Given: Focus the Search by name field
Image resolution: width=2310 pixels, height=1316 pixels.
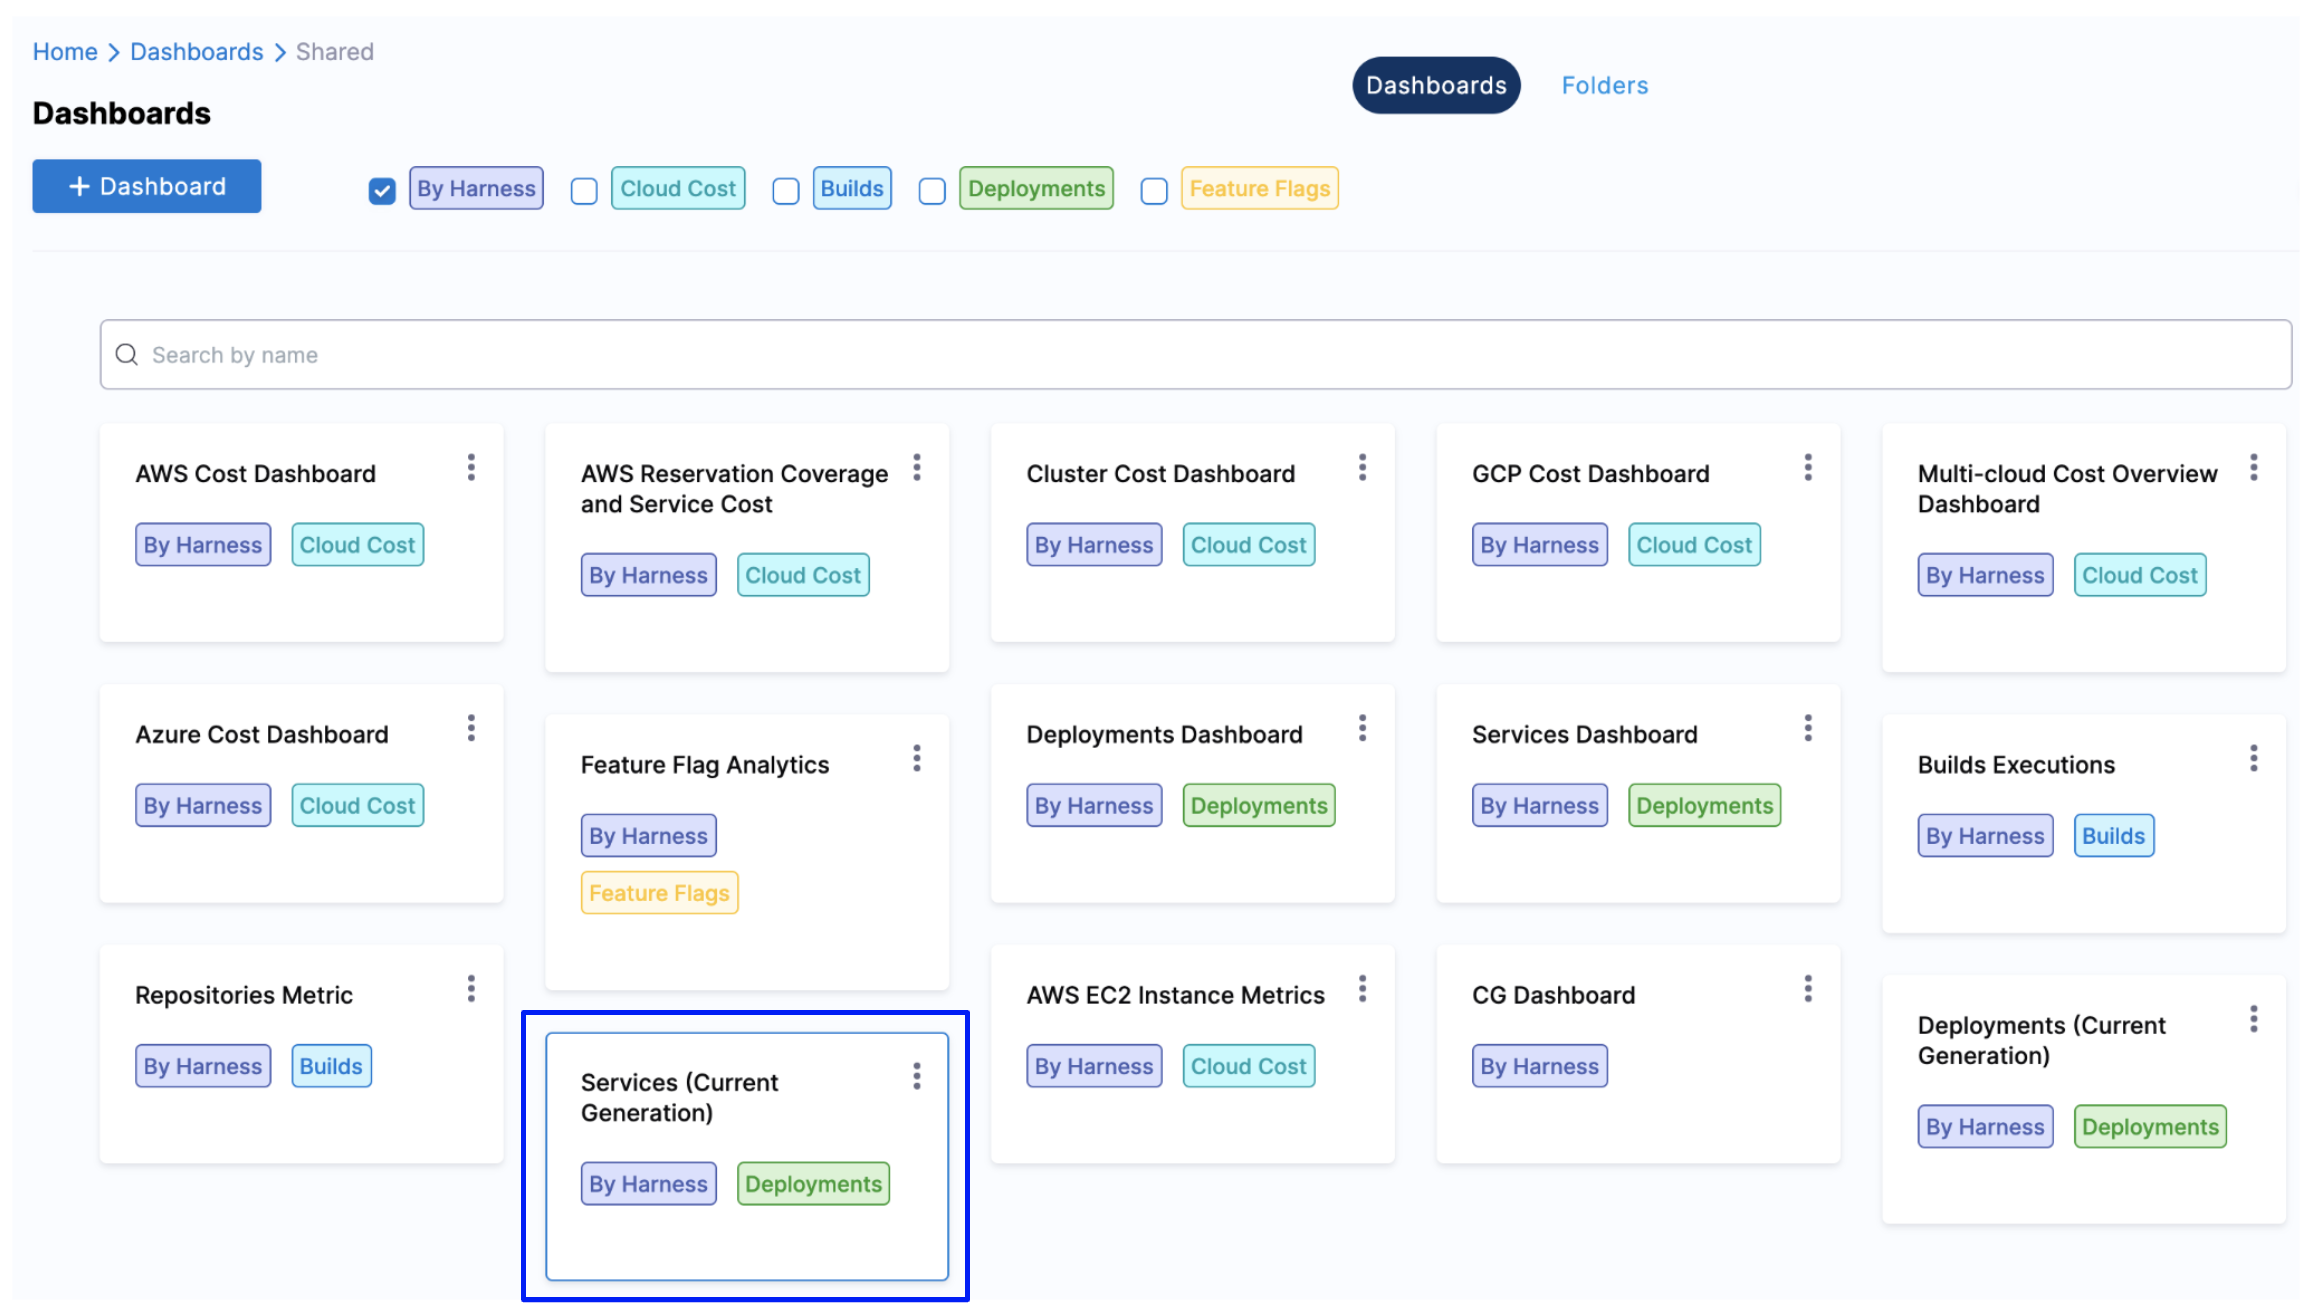Looking at the screenshot, I should point(1196,355).
